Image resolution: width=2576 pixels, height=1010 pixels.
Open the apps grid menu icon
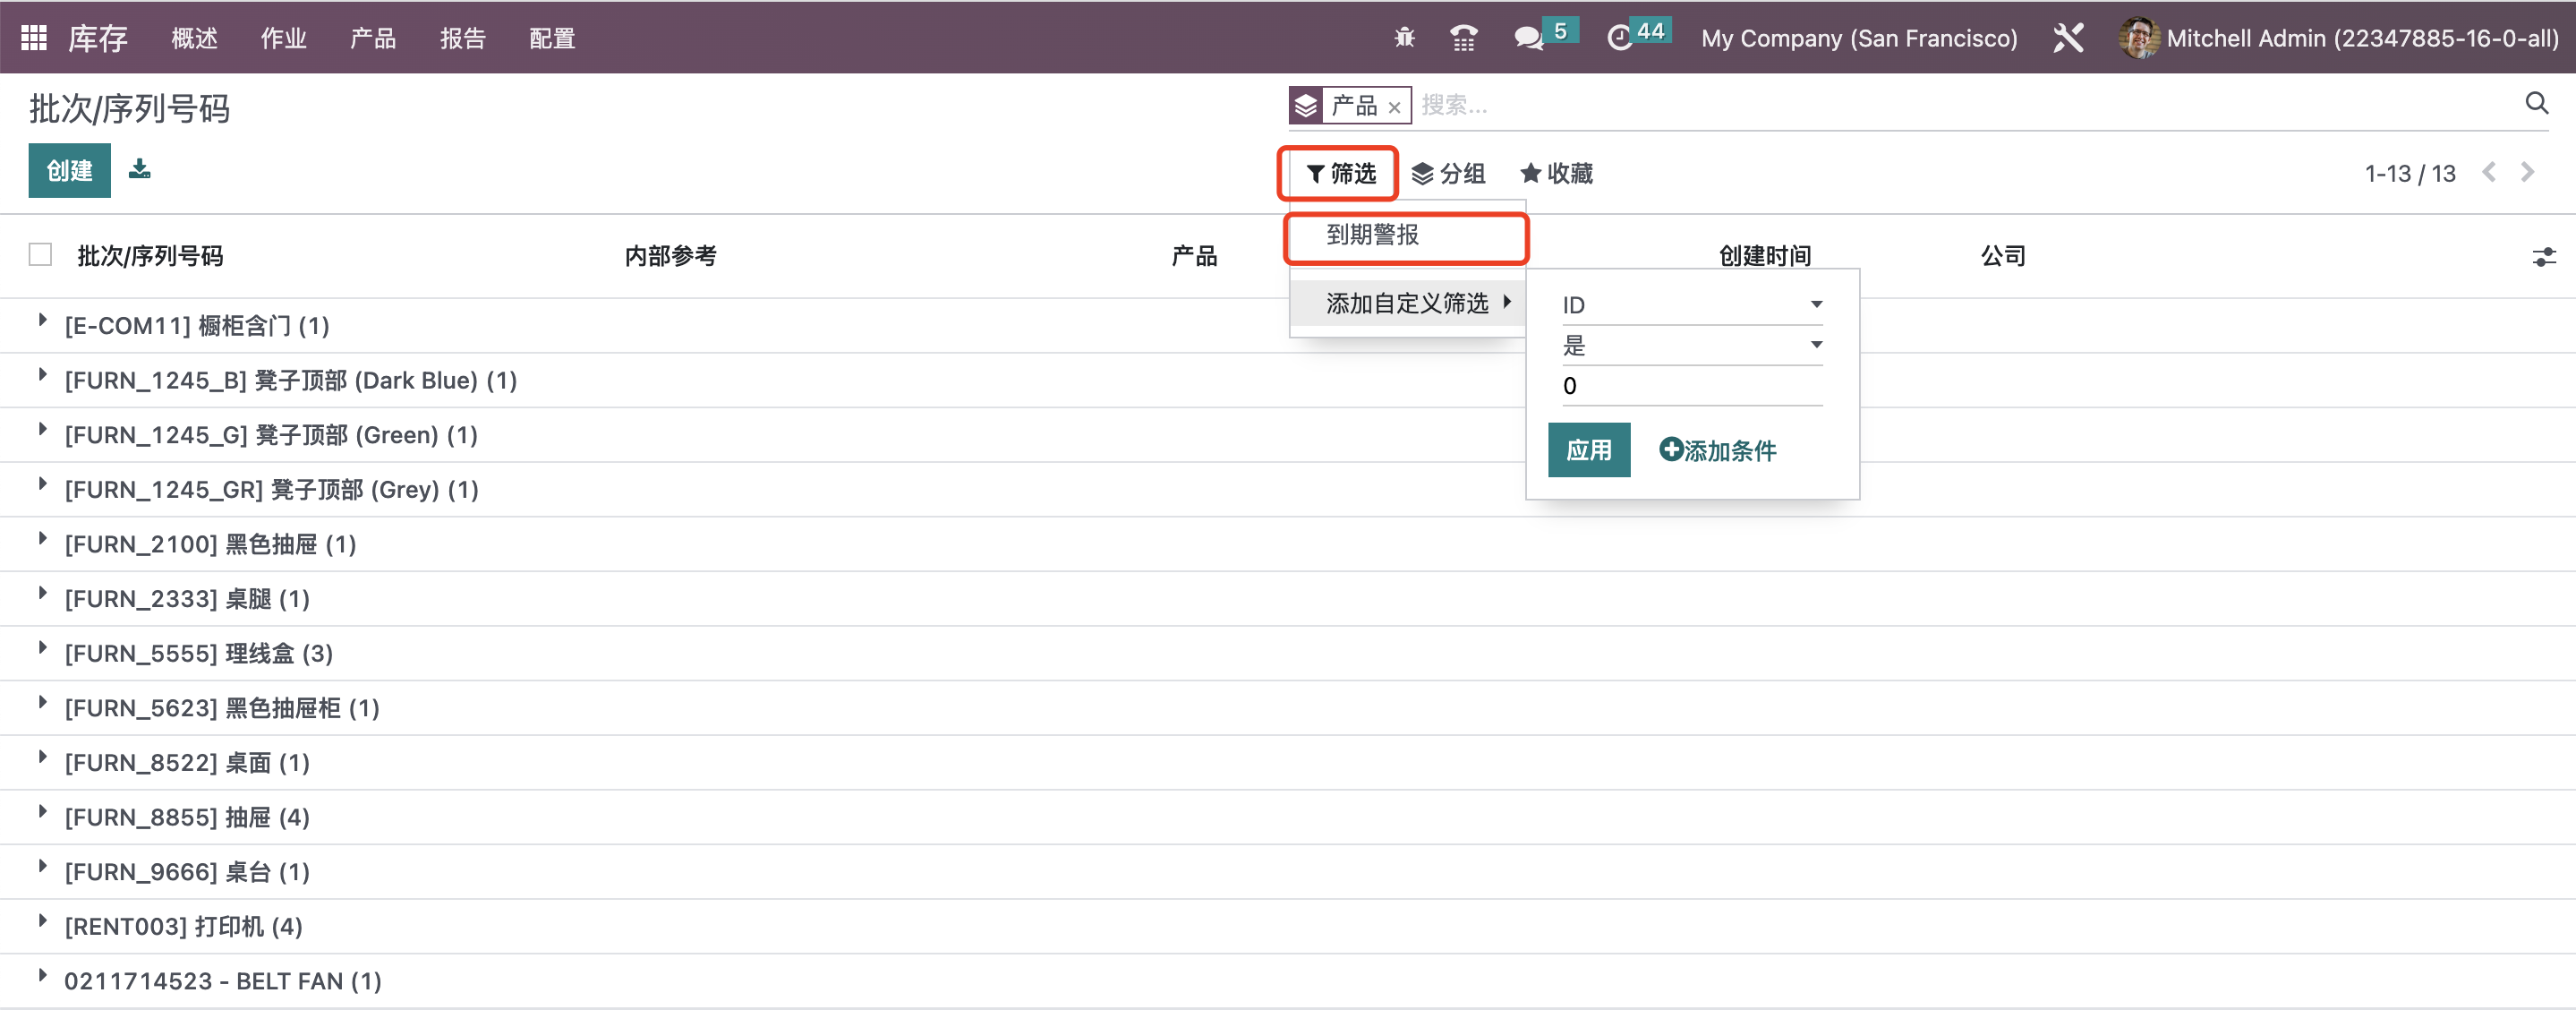[x=34, y=38]
